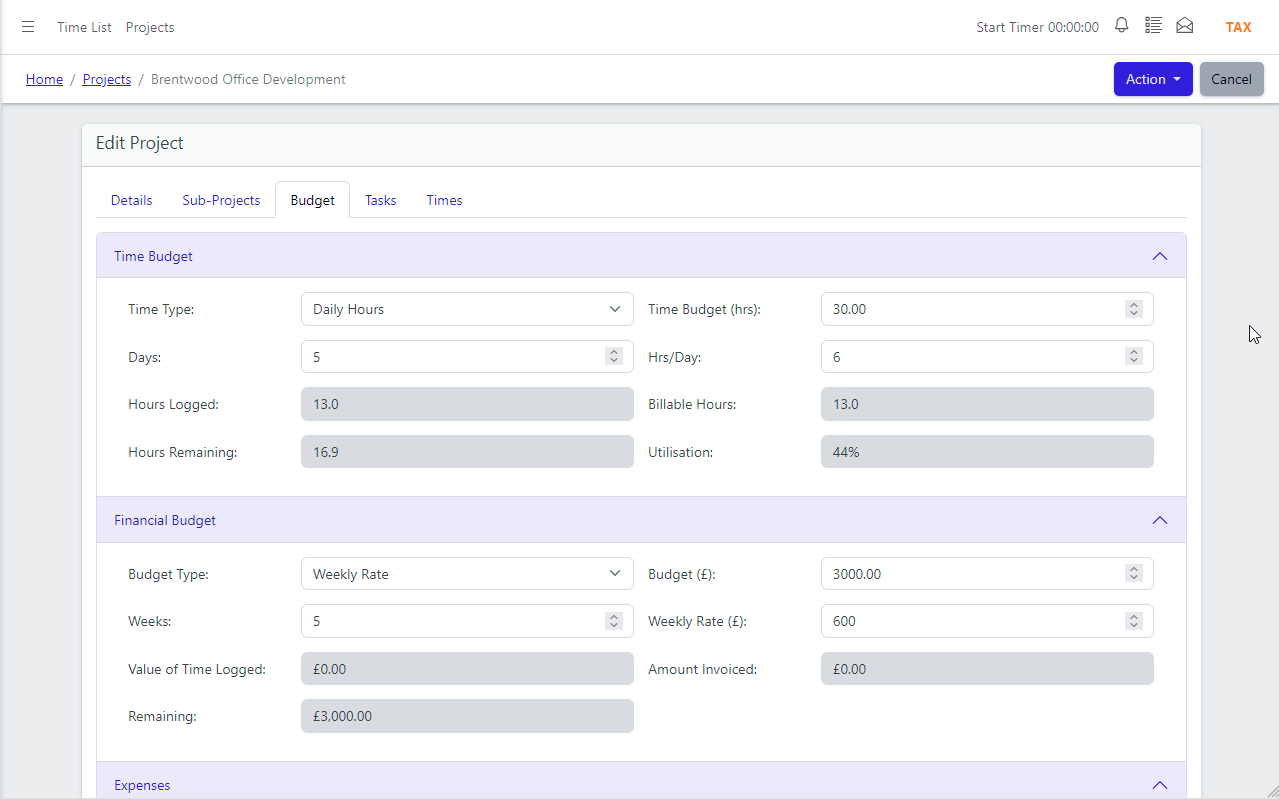Open the notifications bell
The image size is (1279, 799).
coord(1122,26)
